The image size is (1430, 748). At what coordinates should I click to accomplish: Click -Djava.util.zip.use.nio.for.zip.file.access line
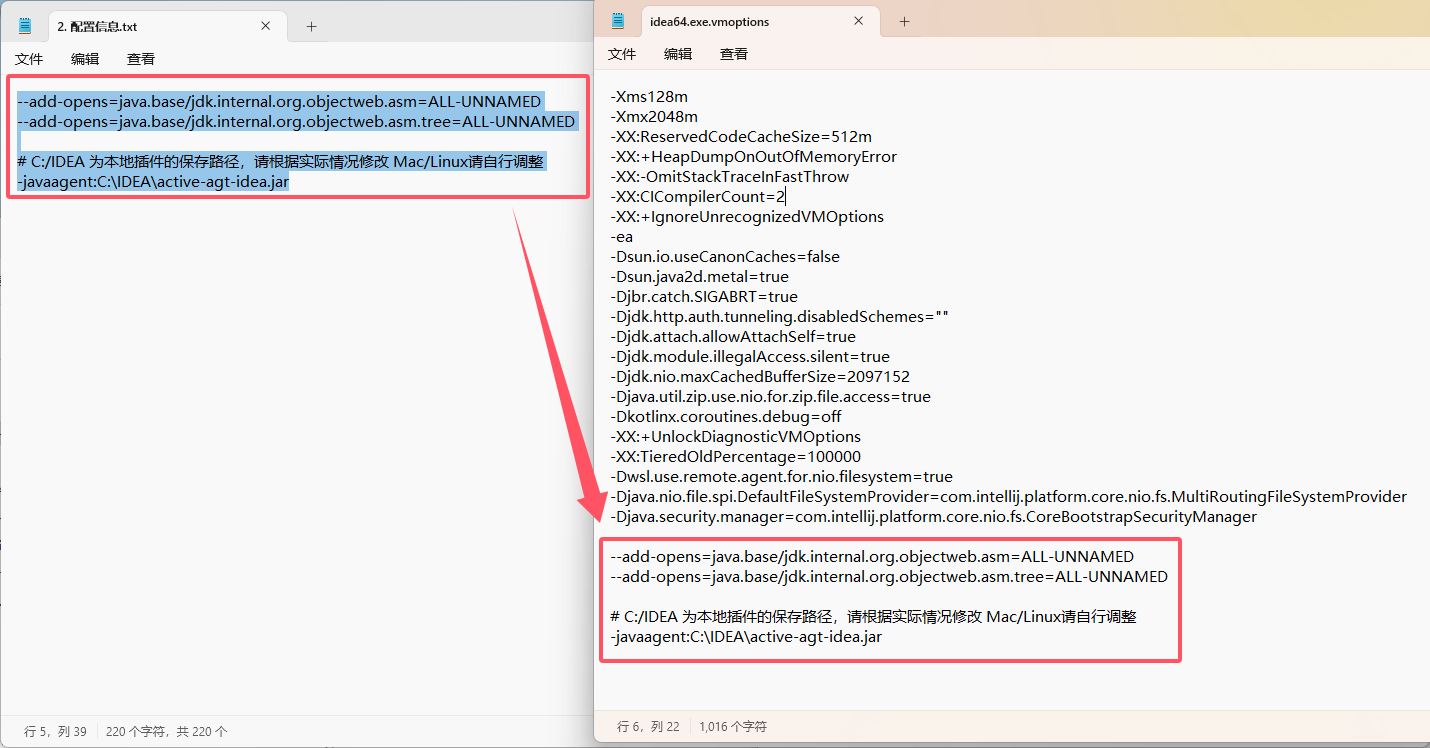(770, 397)
